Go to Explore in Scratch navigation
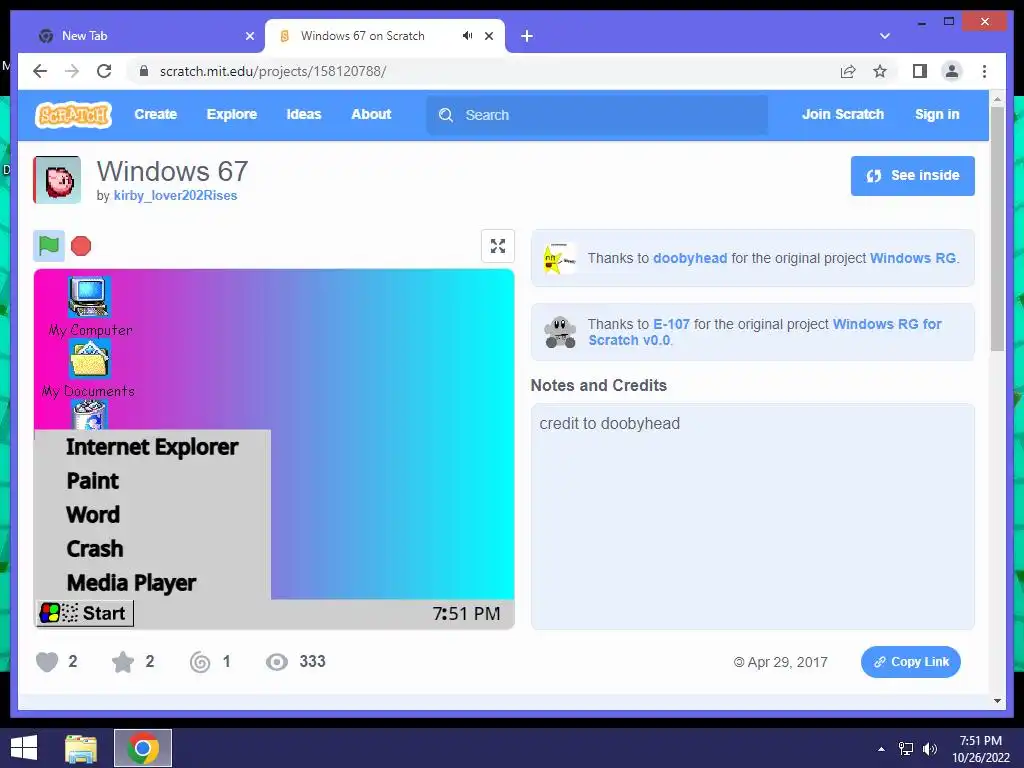Screen dimensions: 1024x768 (x=232, y=114)
